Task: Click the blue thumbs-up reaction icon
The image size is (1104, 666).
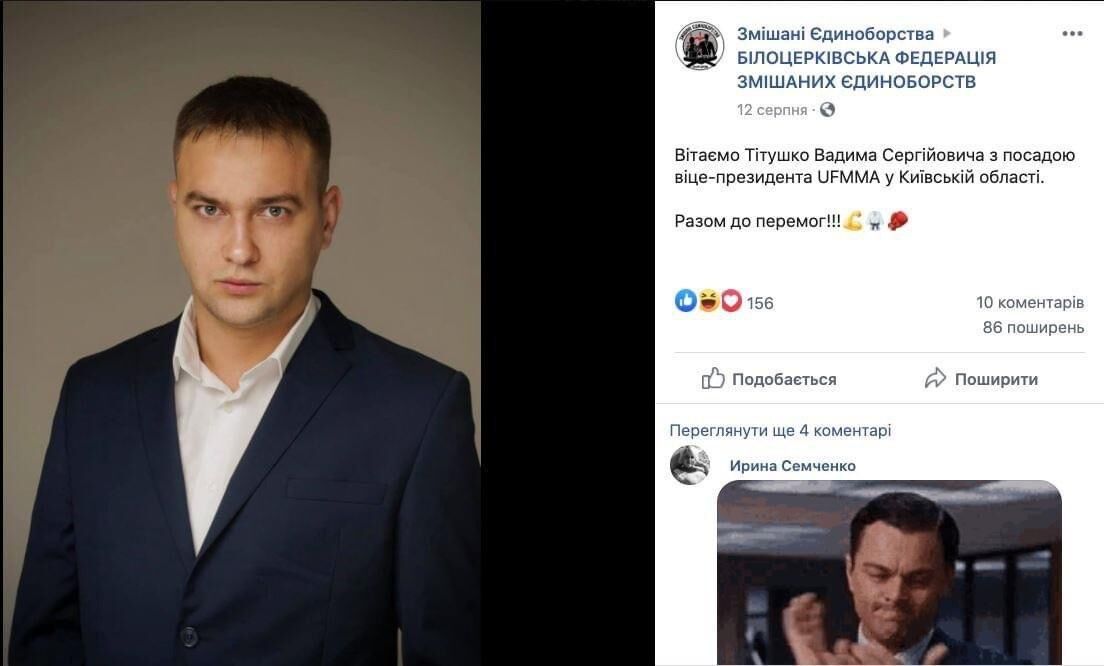Action: (686, 301)
